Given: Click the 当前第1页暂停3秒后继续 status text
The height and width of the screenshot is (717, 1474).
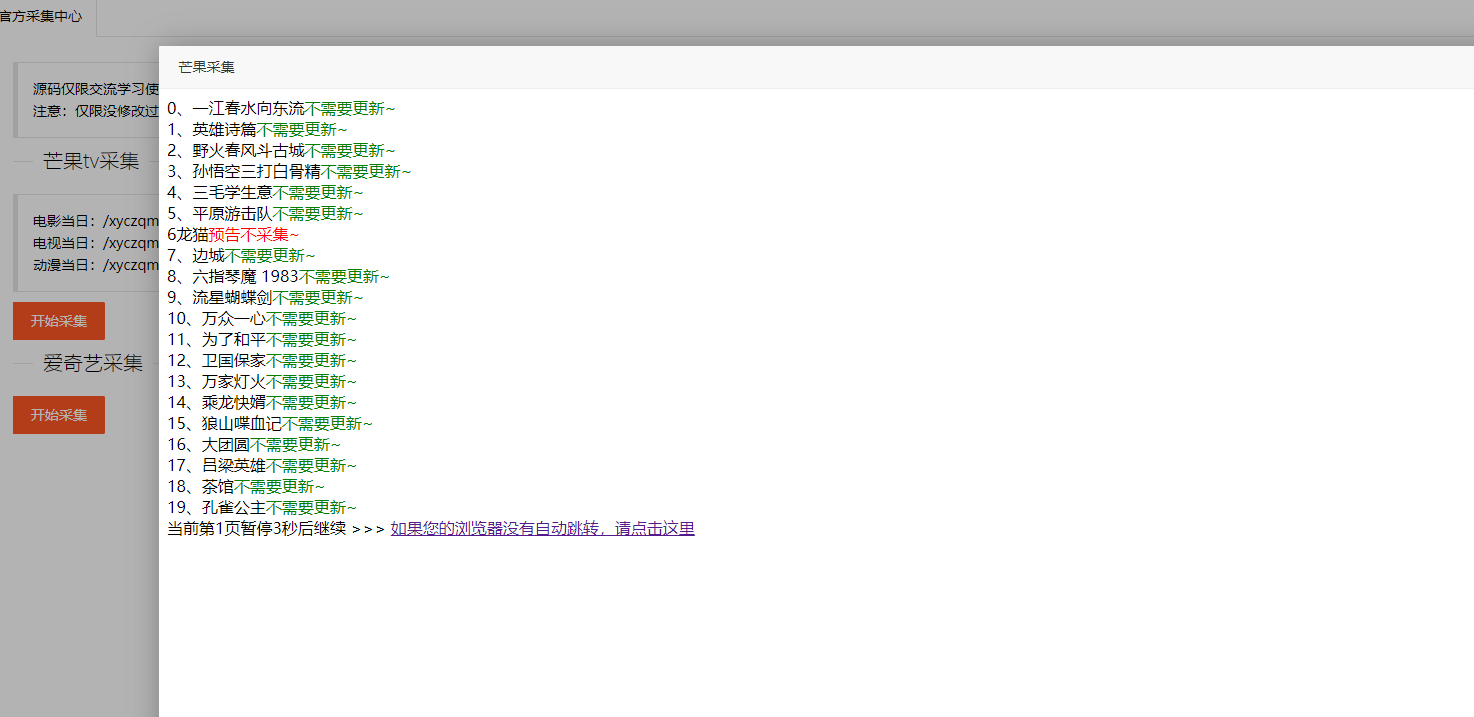Looking at the screenshot, I should pos(256,529).
